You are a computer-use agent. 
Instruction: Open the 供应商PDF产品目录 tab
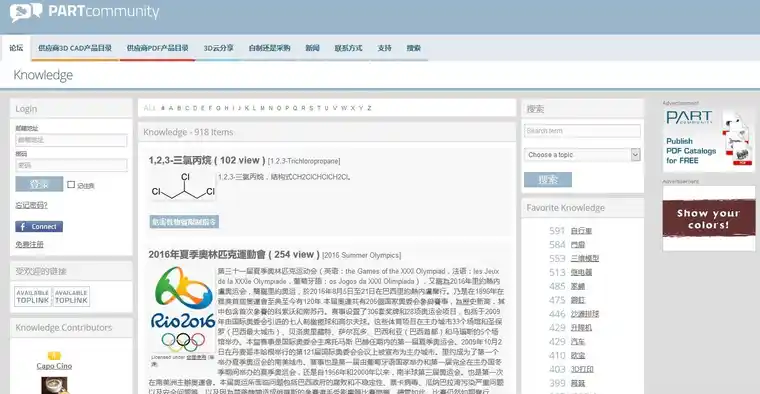(x=158, y=48)
